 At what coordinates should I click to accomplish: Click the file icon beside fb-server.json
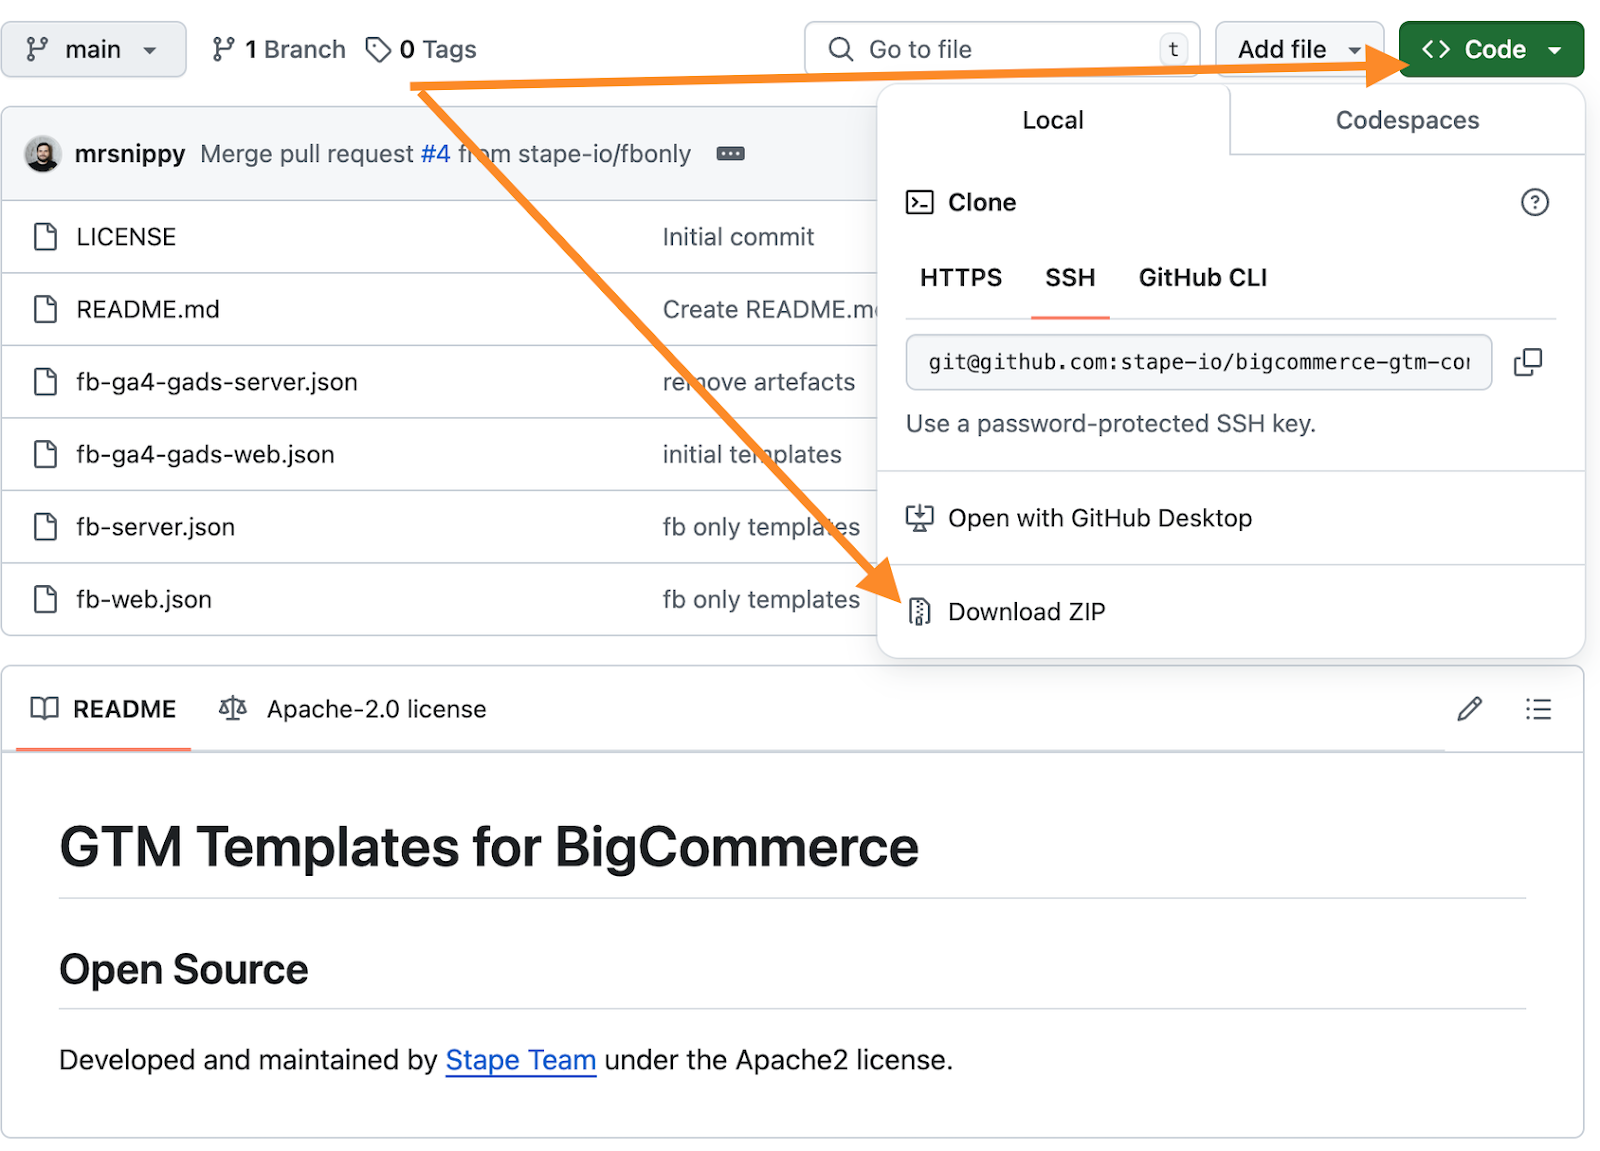click(x=45, y=527)
